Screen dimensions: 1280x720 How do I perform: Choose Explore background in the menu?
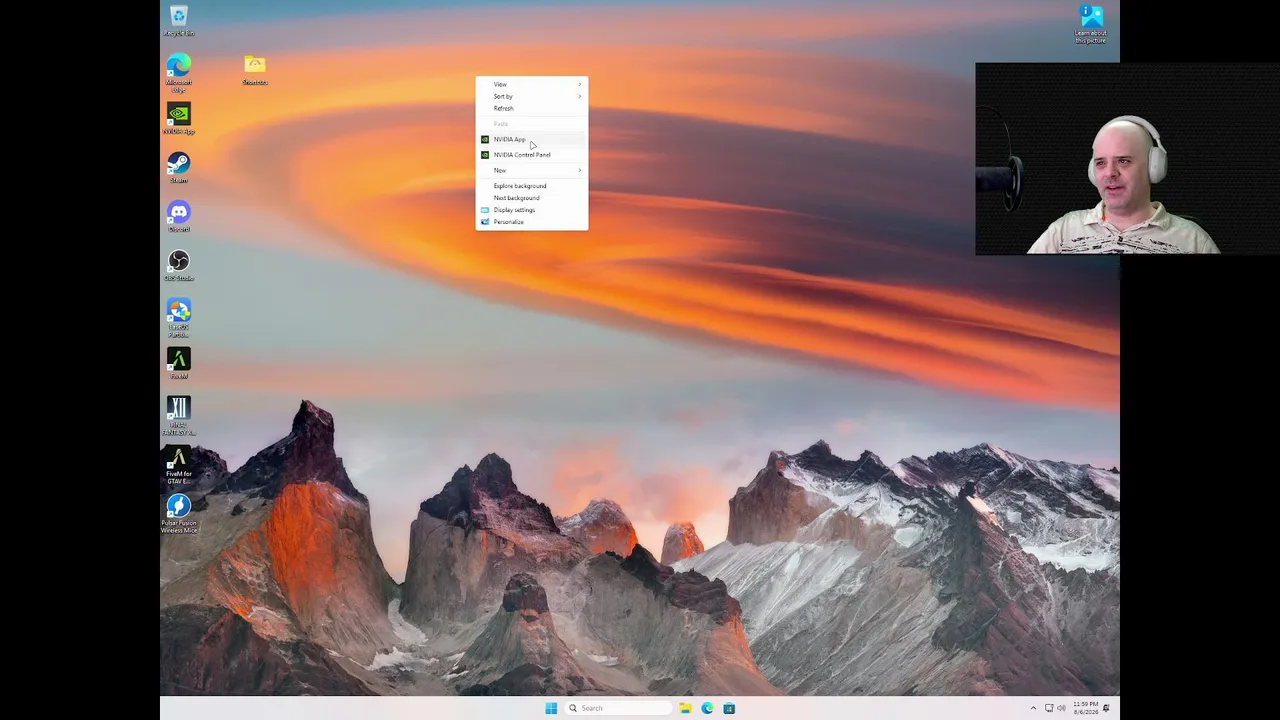532,186
